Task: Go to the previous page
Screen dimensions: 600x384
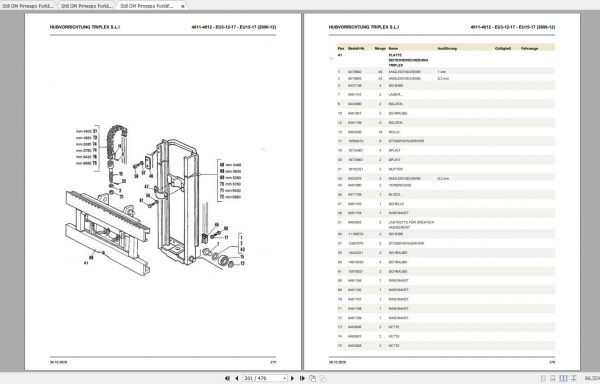Action: (236, 378)
